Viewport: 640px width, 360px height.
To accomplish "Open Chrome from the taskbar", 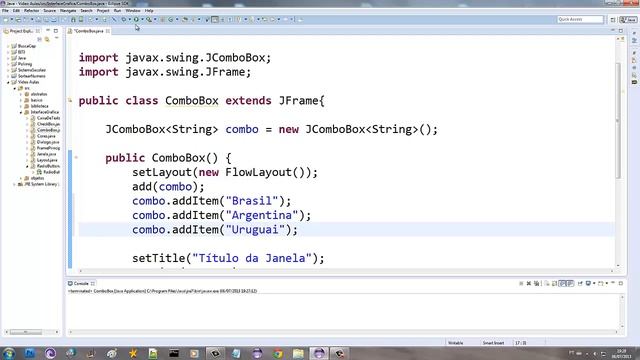I will click(x=278, y=353).
